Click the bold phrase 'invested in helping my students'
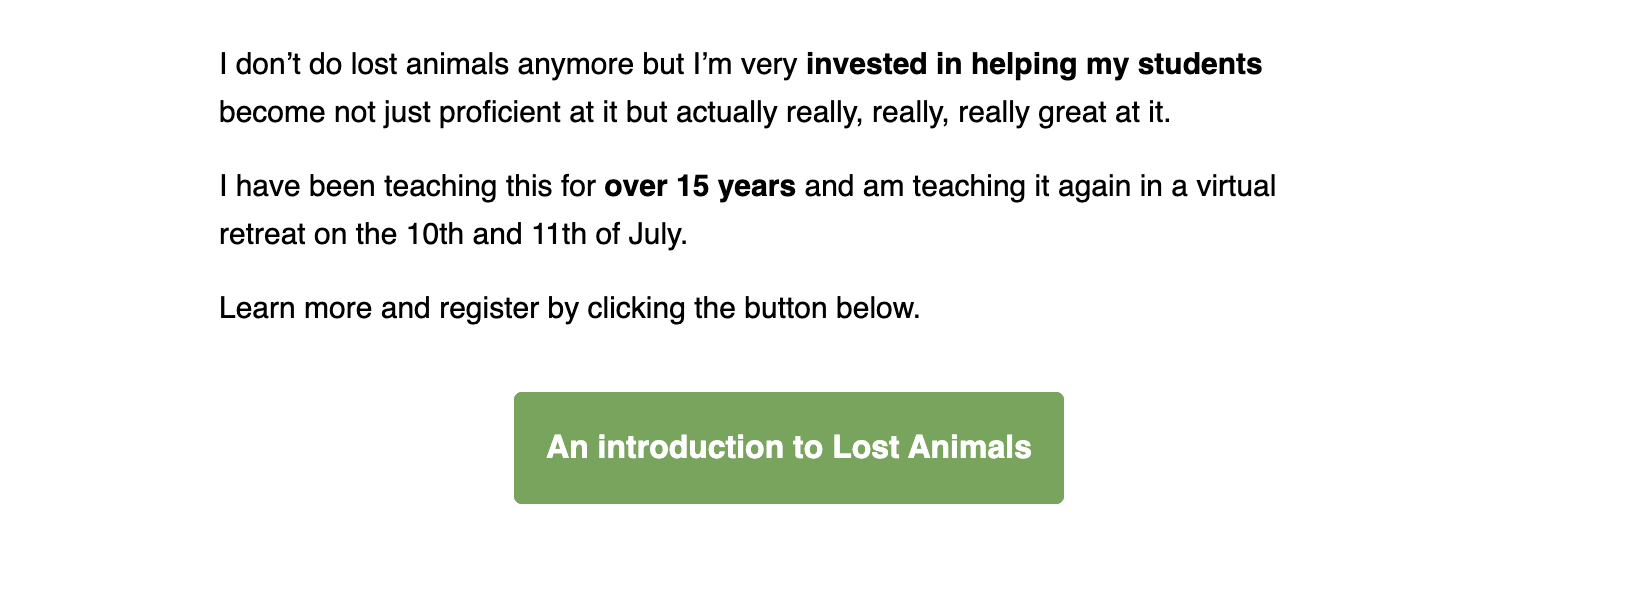1634x590 pixels. click(1034, 64)
